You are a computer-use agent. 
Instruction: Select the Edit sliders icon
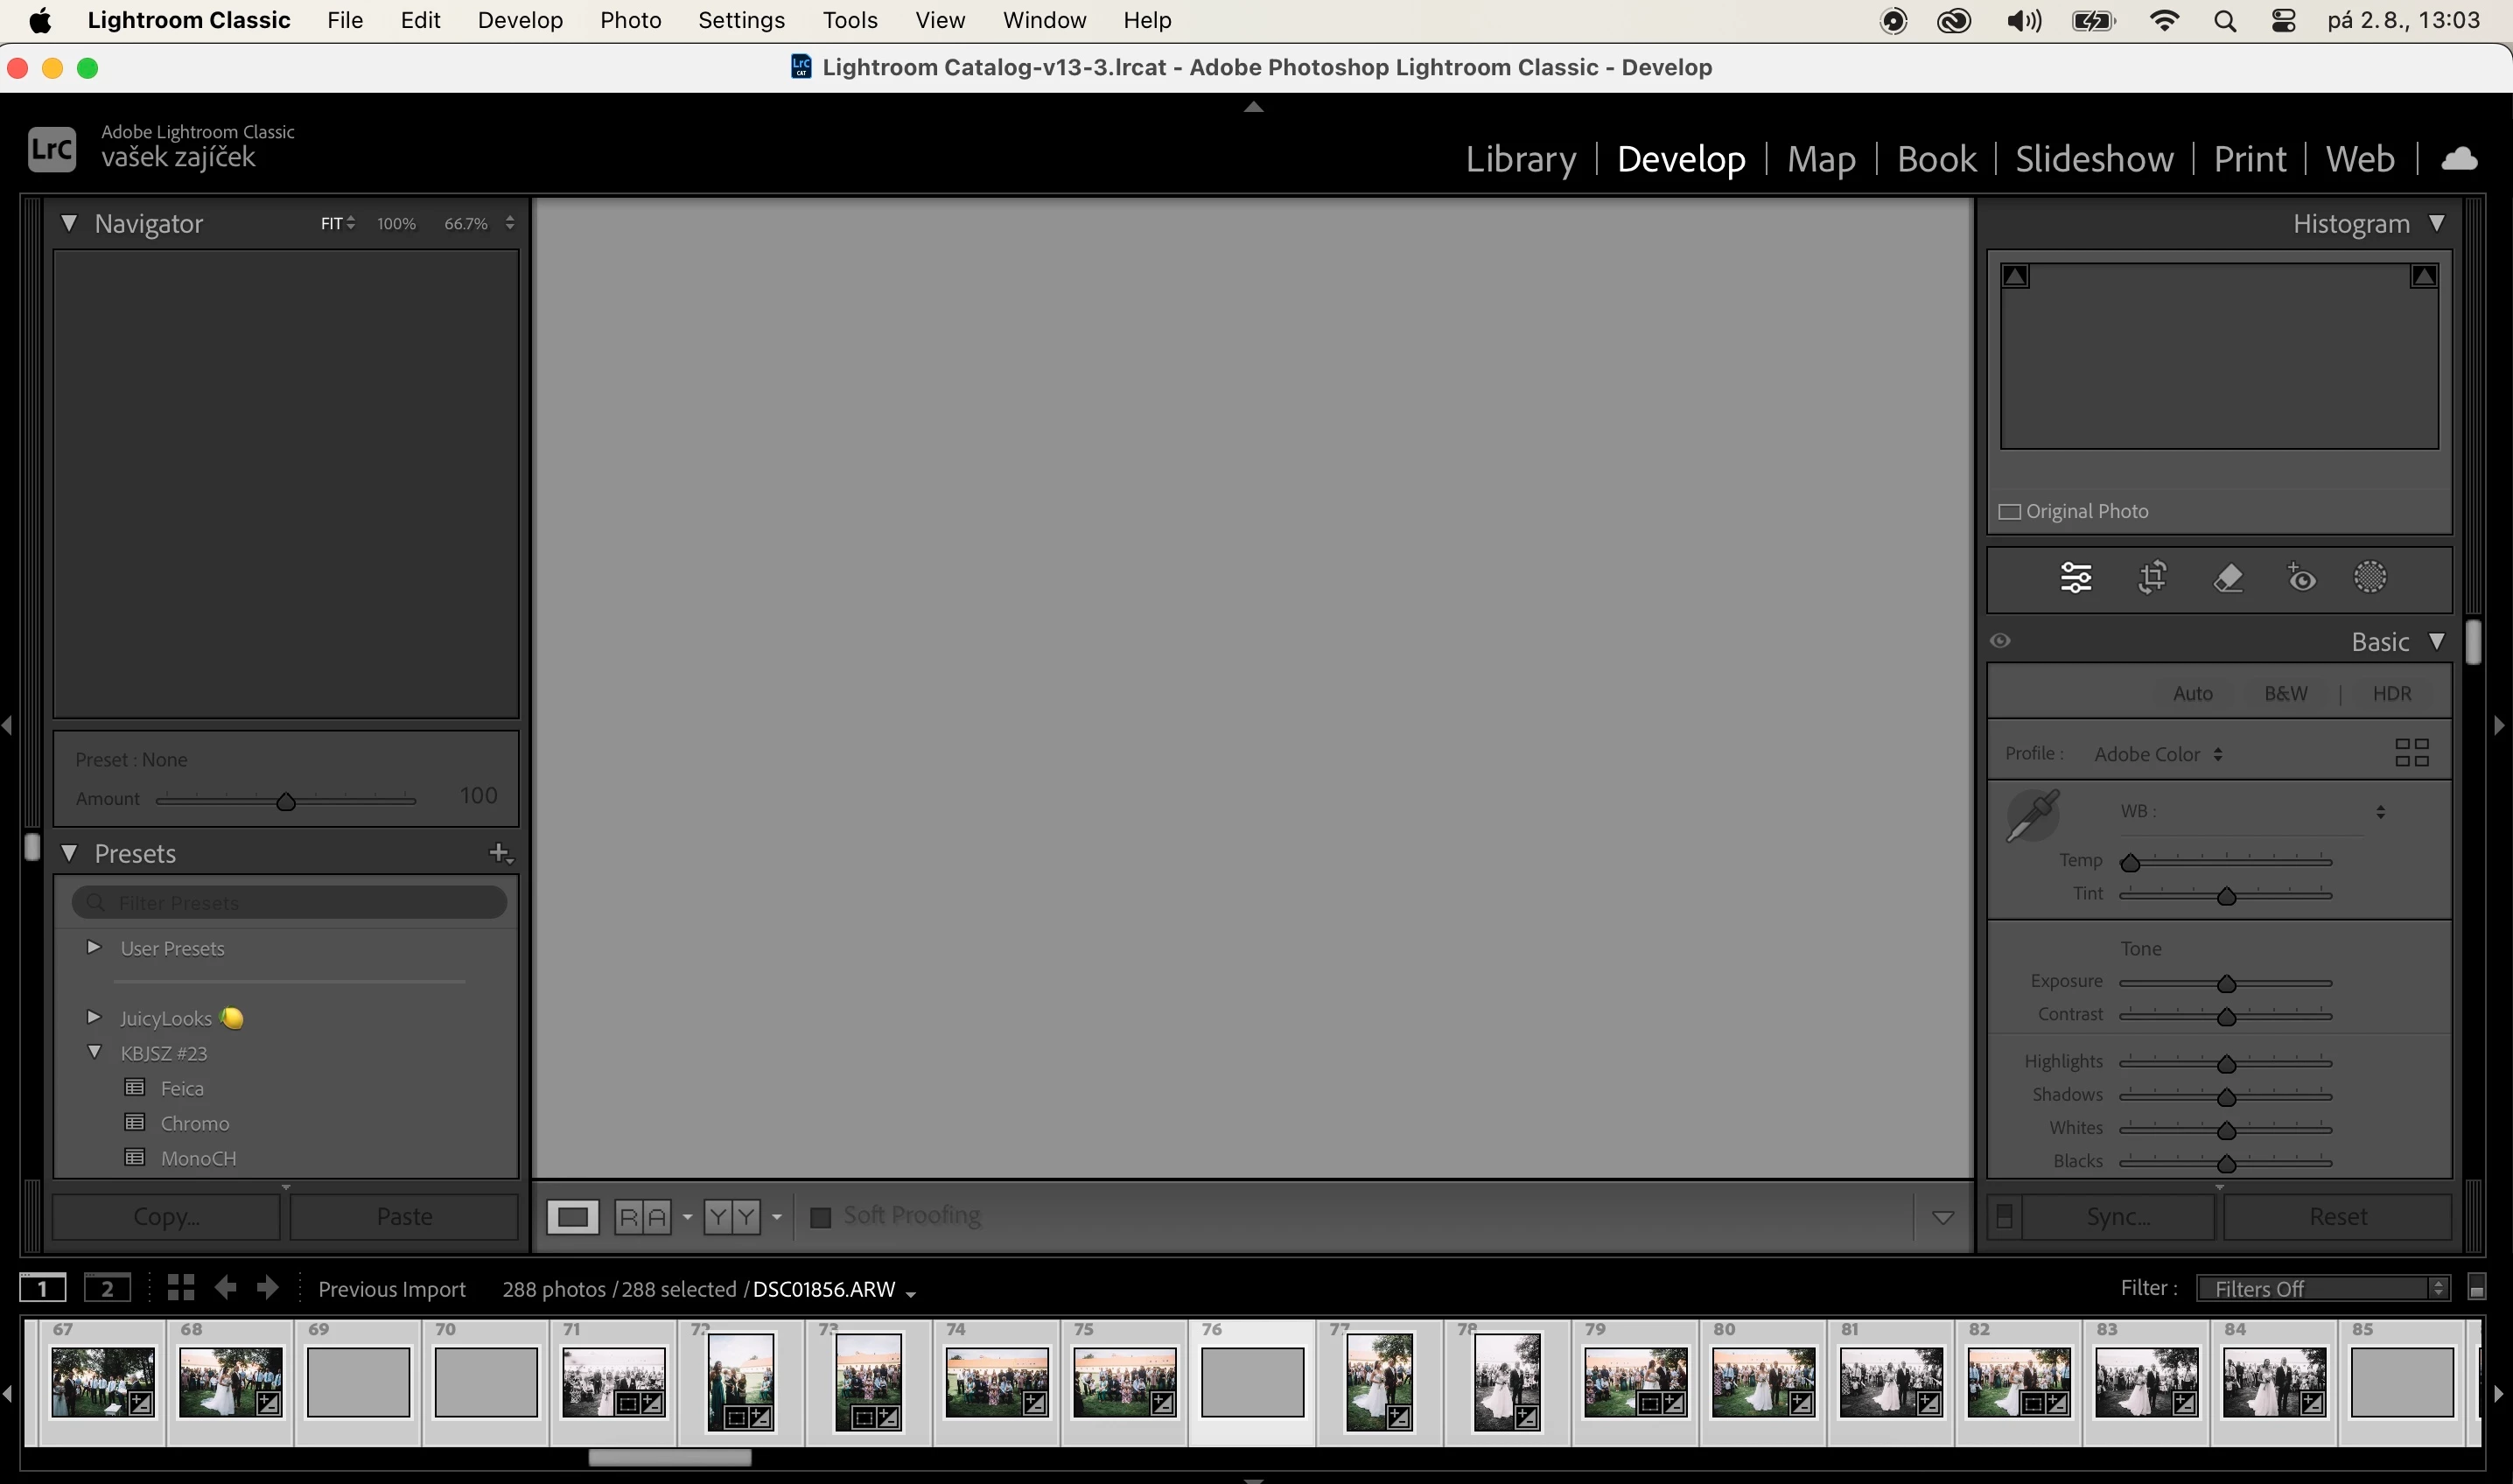pos(2076,577)
